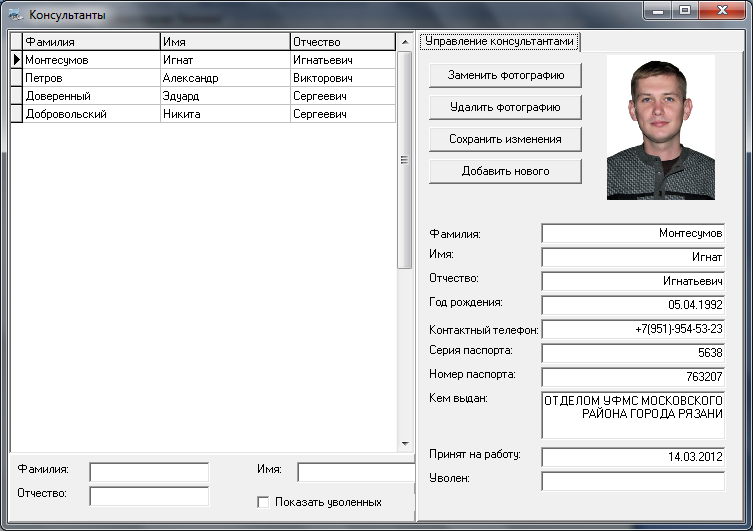This screenshot has height=531, width=753.
Task: Select row selector for Петров
Action: click(16, 78)
